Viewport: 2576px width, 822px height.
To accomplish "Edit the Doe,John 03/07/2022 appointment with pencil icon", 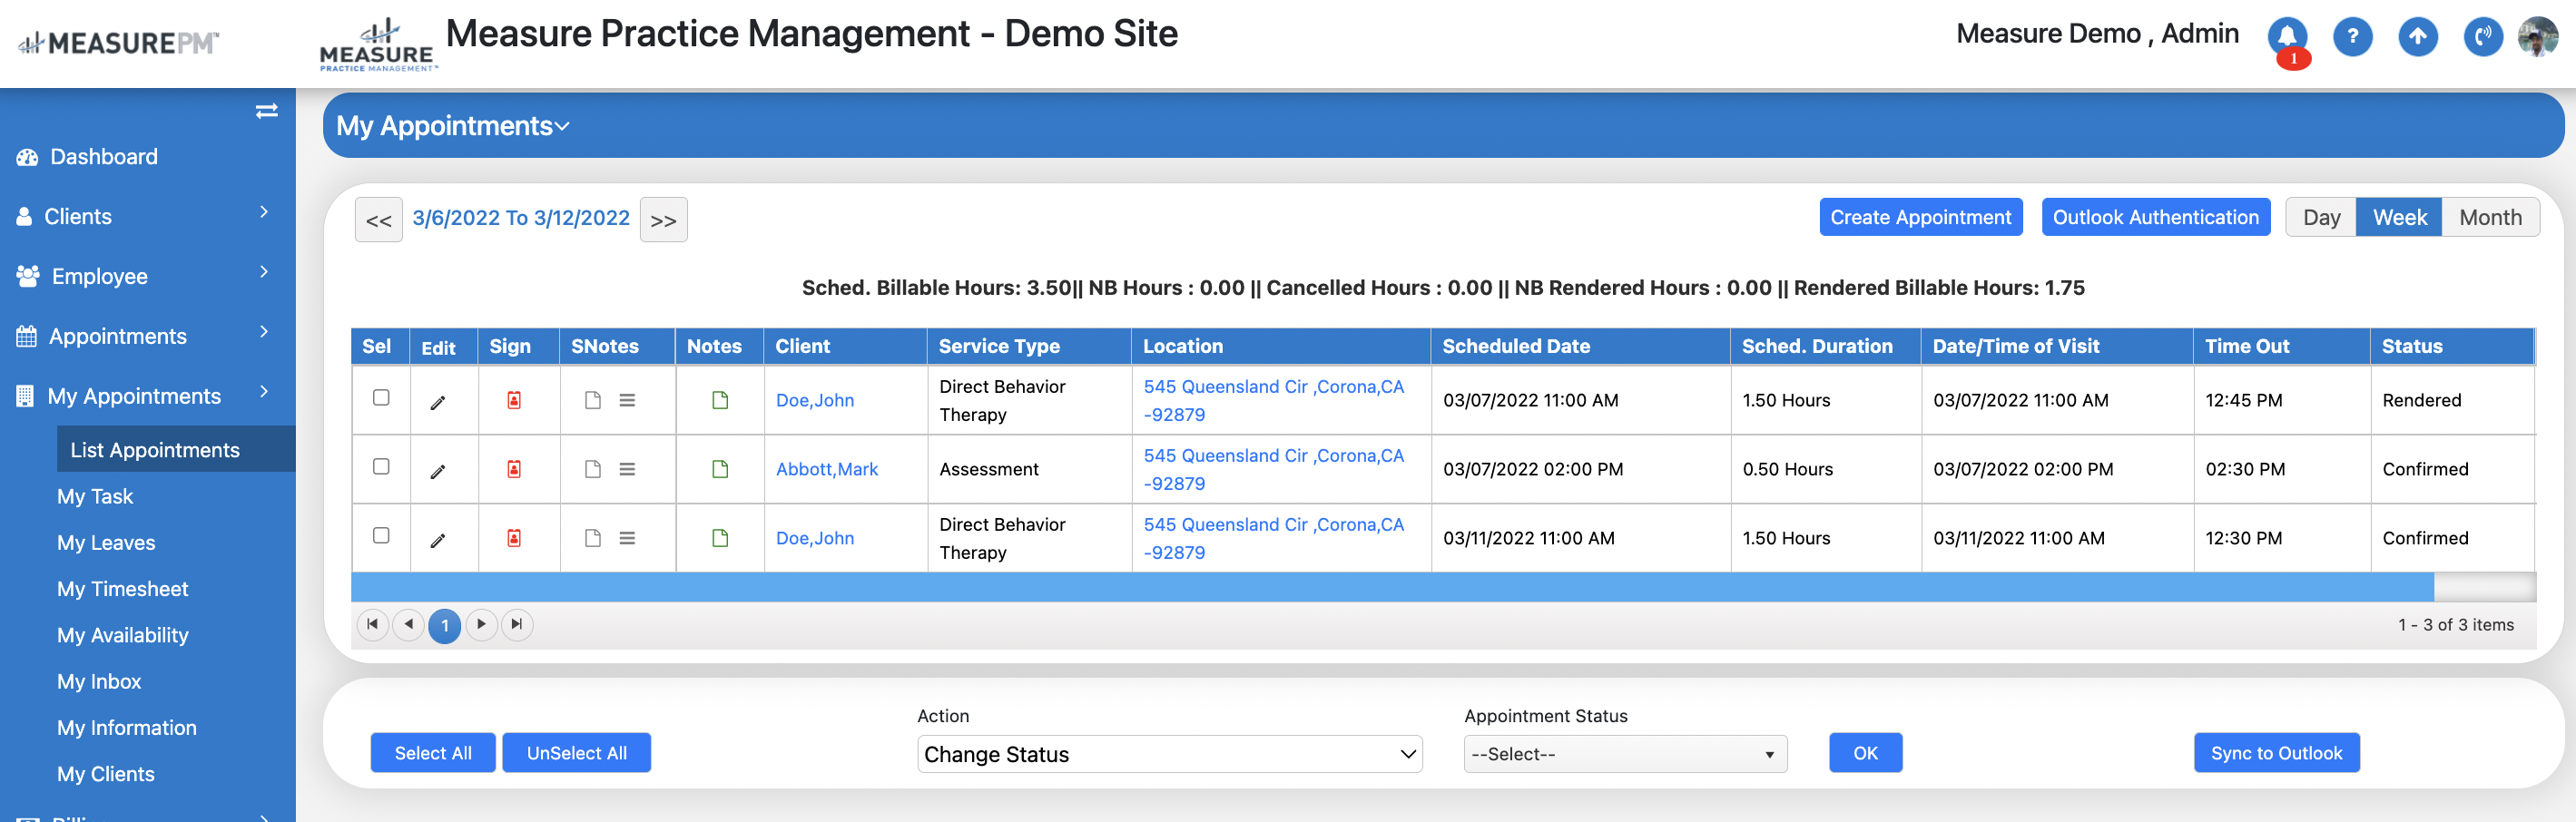I will point(438,402).
